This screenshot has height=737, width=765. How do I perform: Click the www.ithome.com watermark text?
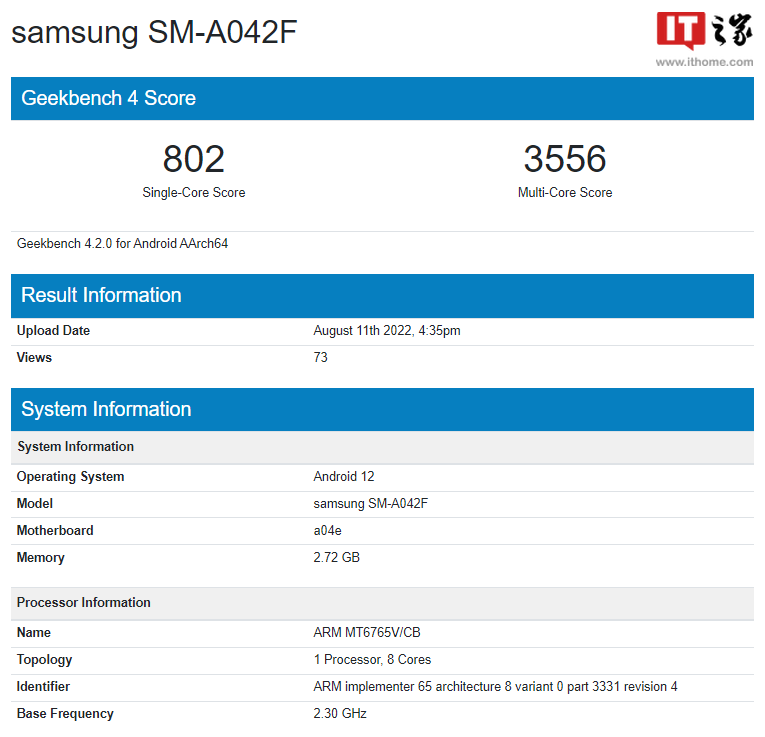pyautogui.click(x=704, y=62)
